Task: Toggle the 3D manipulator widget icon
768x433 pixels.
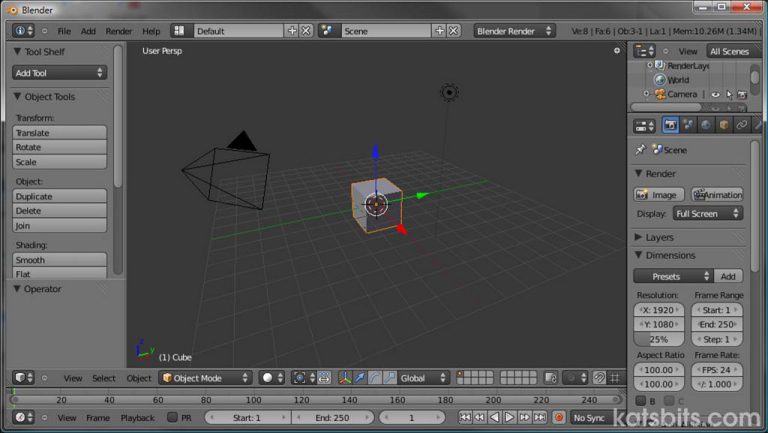Action: 344,378
